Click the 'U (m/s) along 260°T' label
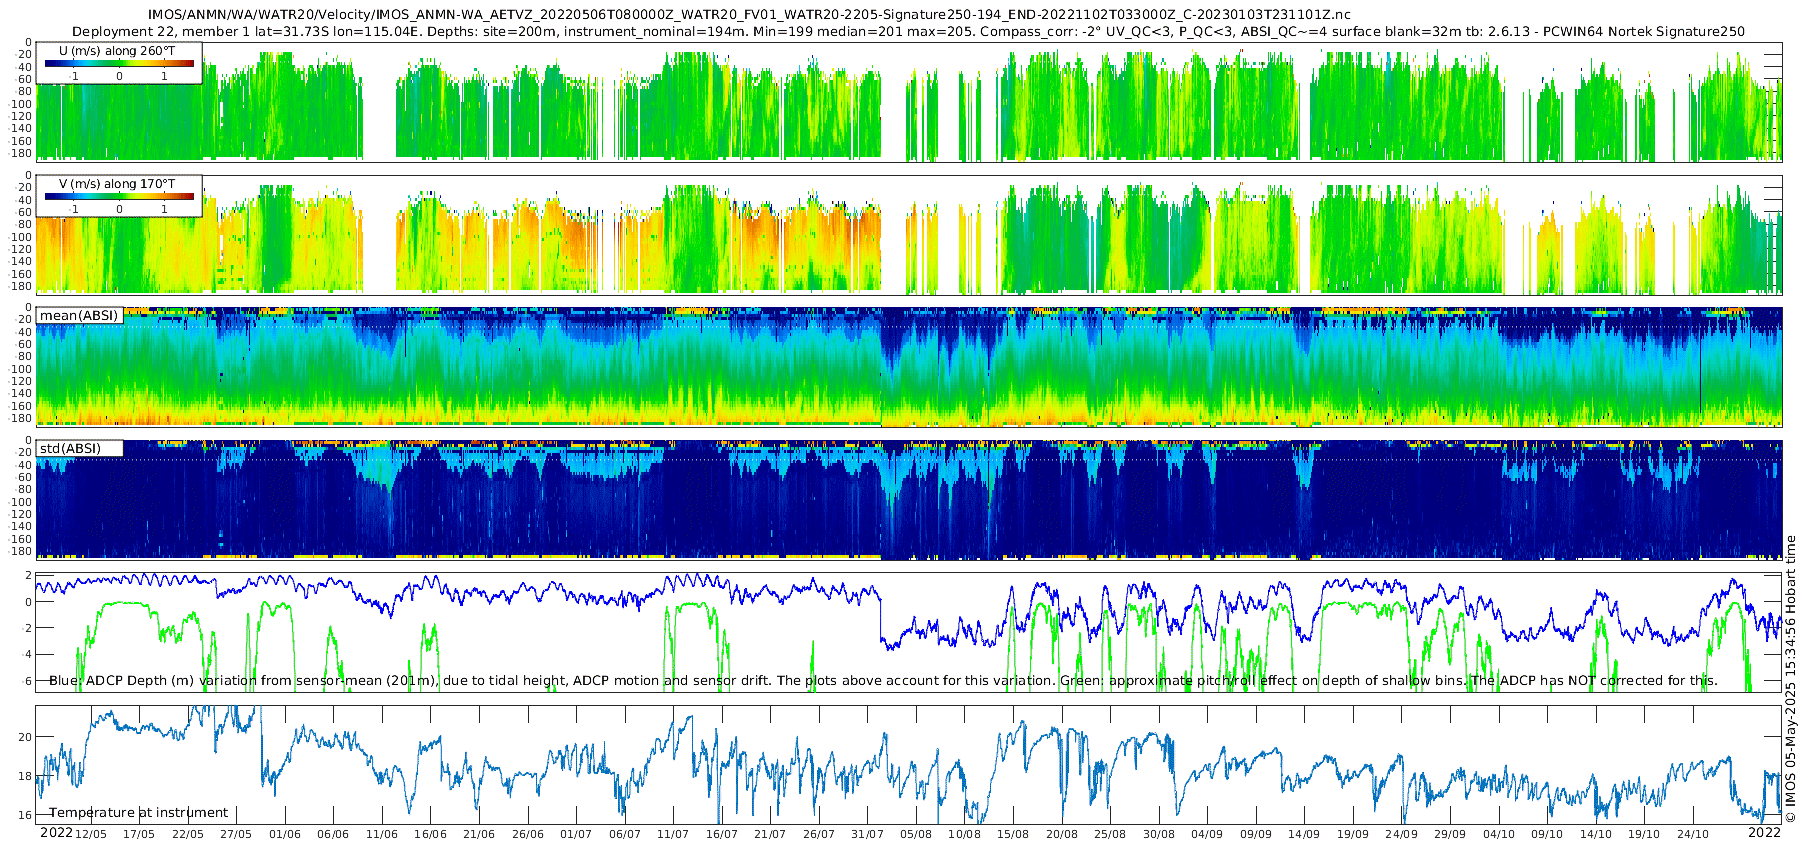The image size is (1800, 850). coord(117,51)
